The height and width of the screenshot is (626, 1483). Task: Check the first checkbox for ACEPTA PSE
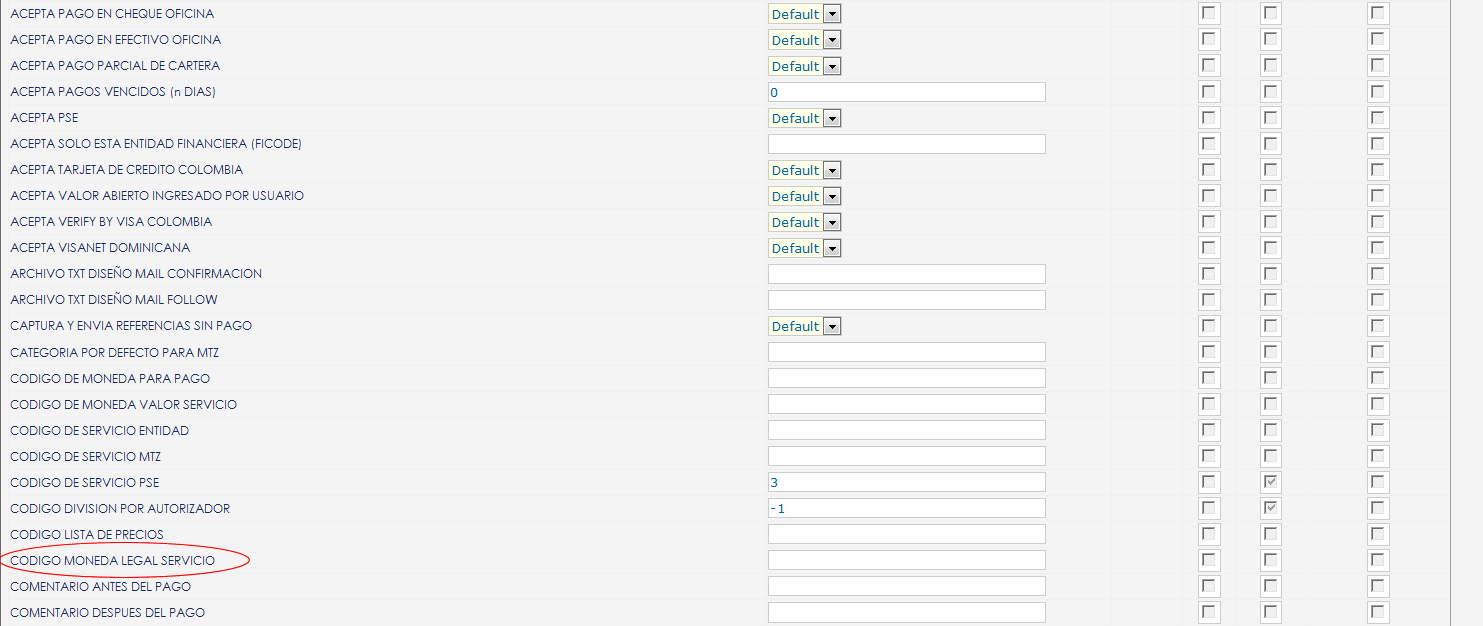(x=1209, y=118)
